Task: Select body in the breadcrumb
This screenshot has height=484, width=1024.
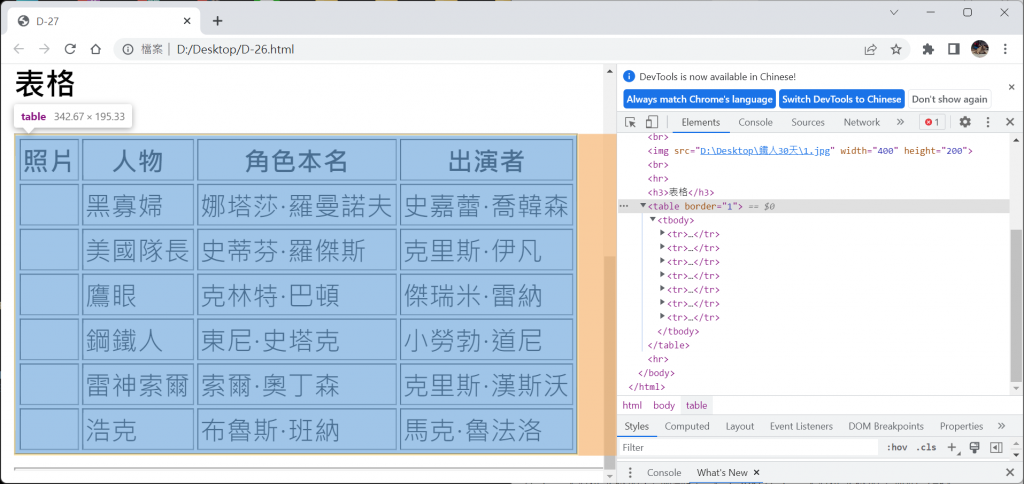Action: tap(664, 406)
